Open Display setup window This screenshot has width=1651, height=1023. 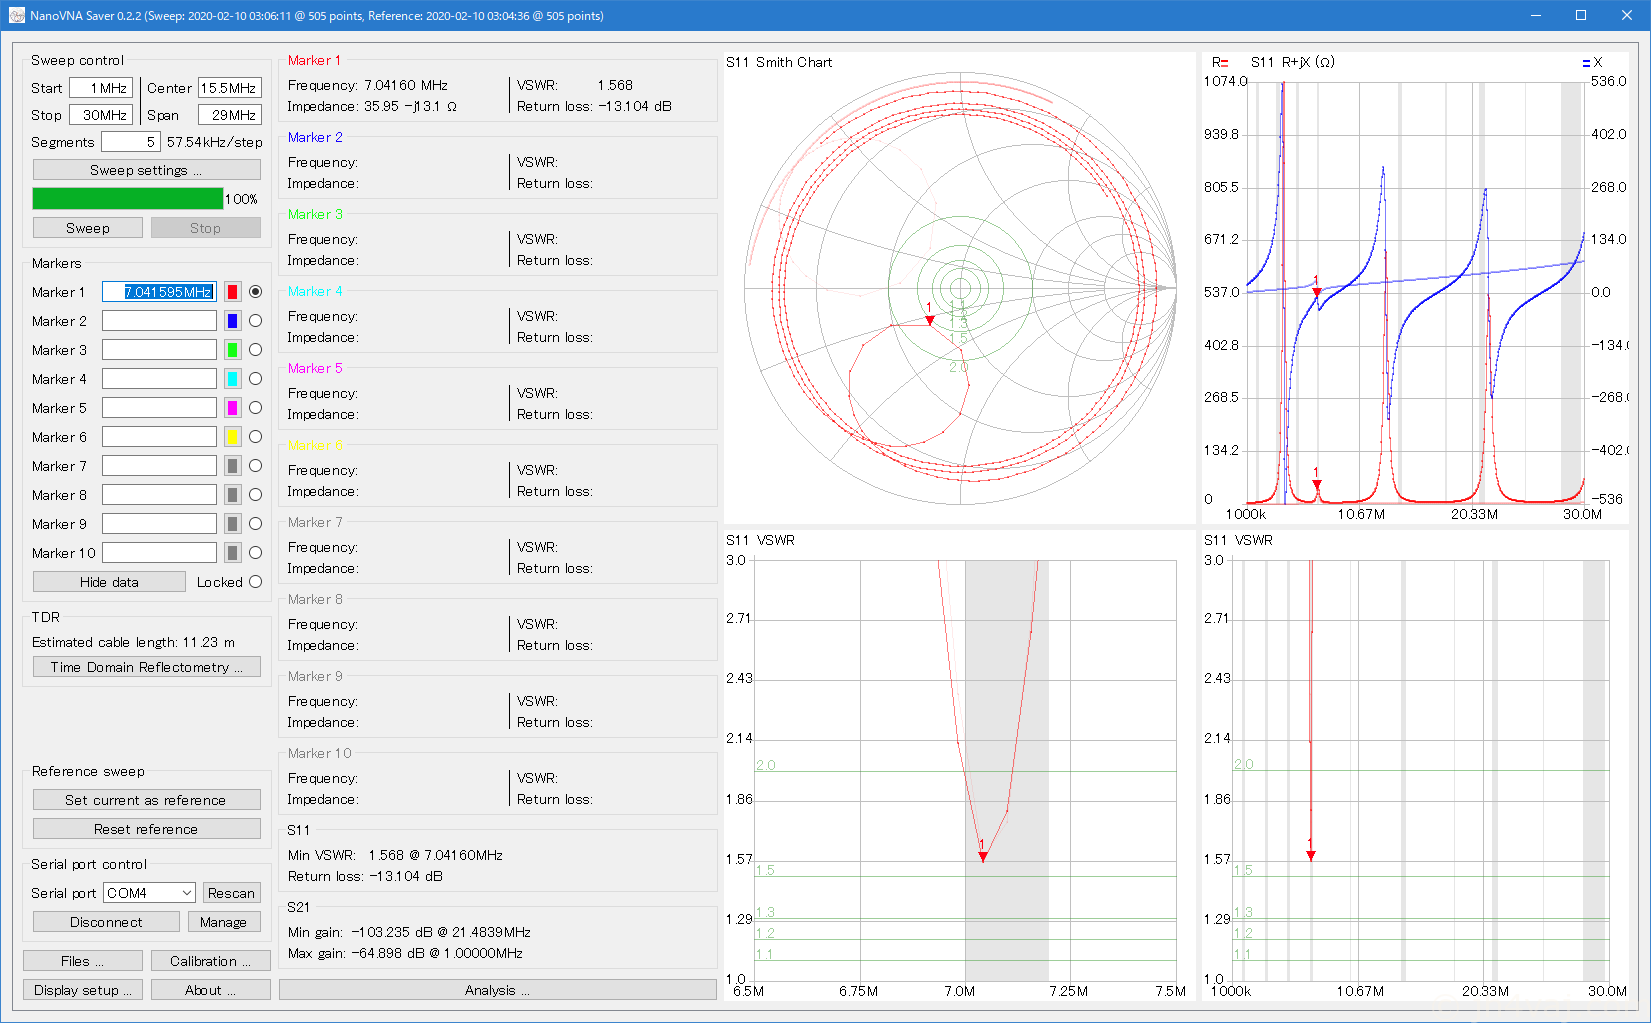pos(83,990)
